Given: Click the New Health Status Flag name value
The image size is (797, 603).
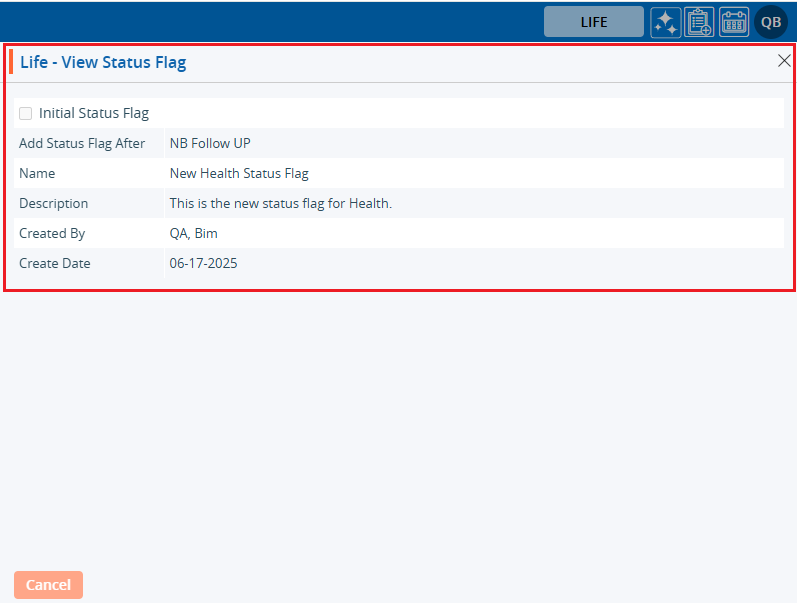Looking at the screenshot, I should click(239, 173).
